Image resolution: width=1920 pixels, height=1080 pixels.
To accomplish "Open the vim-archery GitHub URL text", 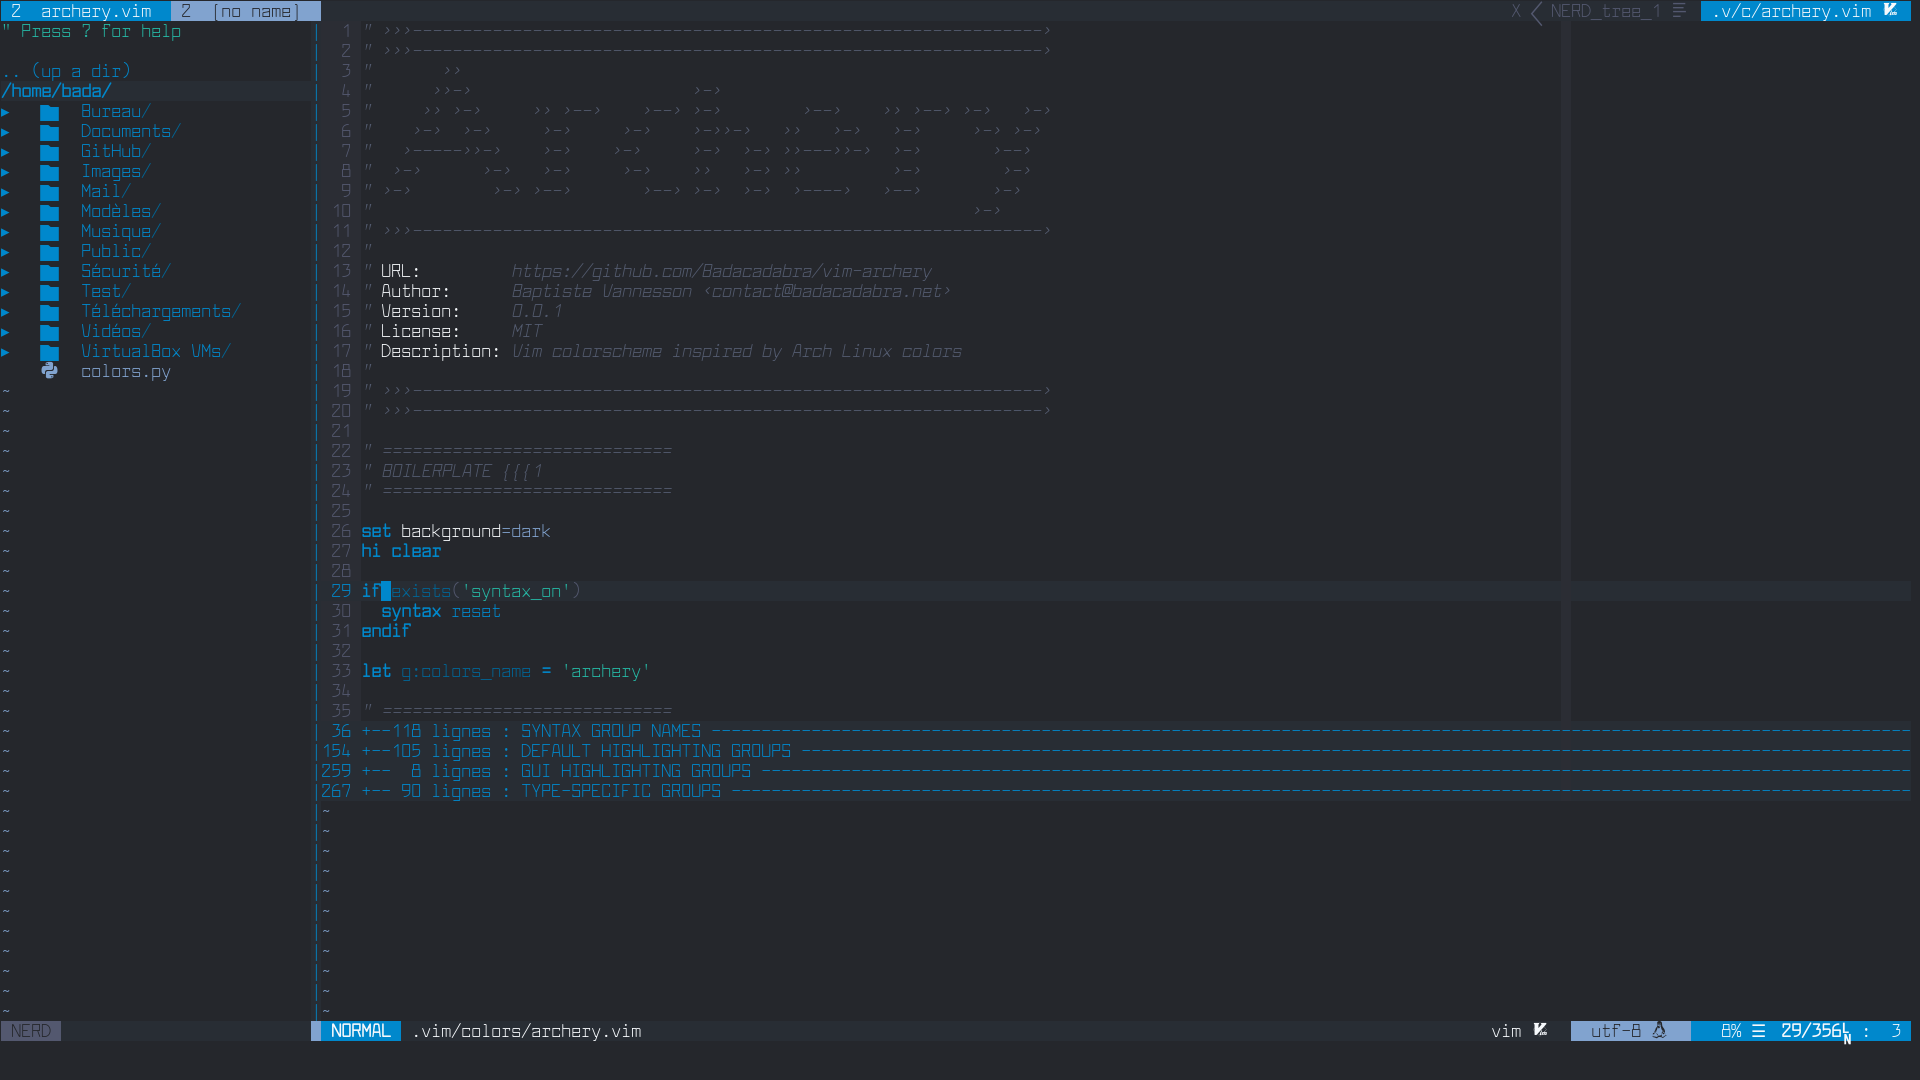I will coord(721,271).
